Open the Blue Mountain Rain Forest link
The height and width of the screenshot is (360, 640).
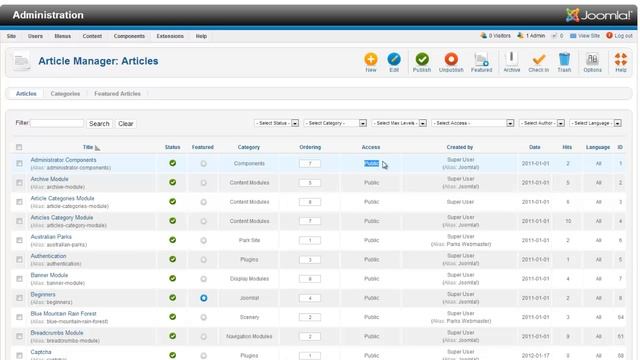click(63, 313)
